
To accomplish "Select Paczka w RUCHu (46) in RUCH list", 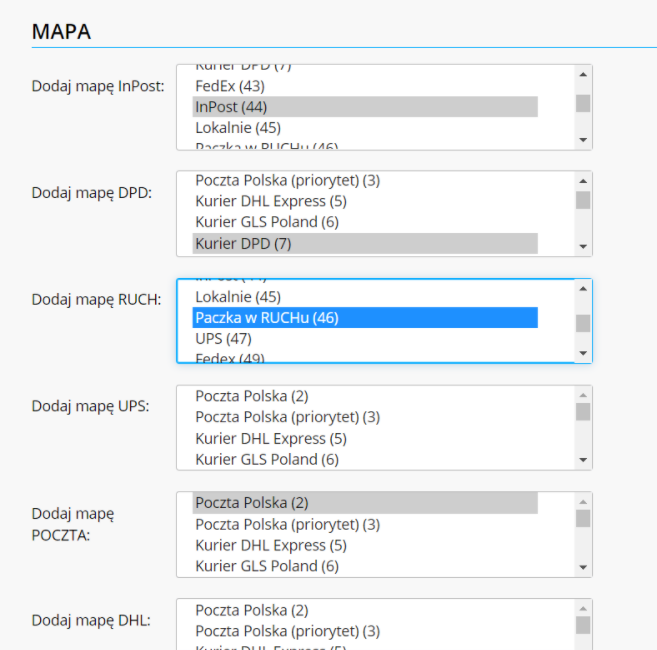I will pyautogui.click(x=365, y=318).
